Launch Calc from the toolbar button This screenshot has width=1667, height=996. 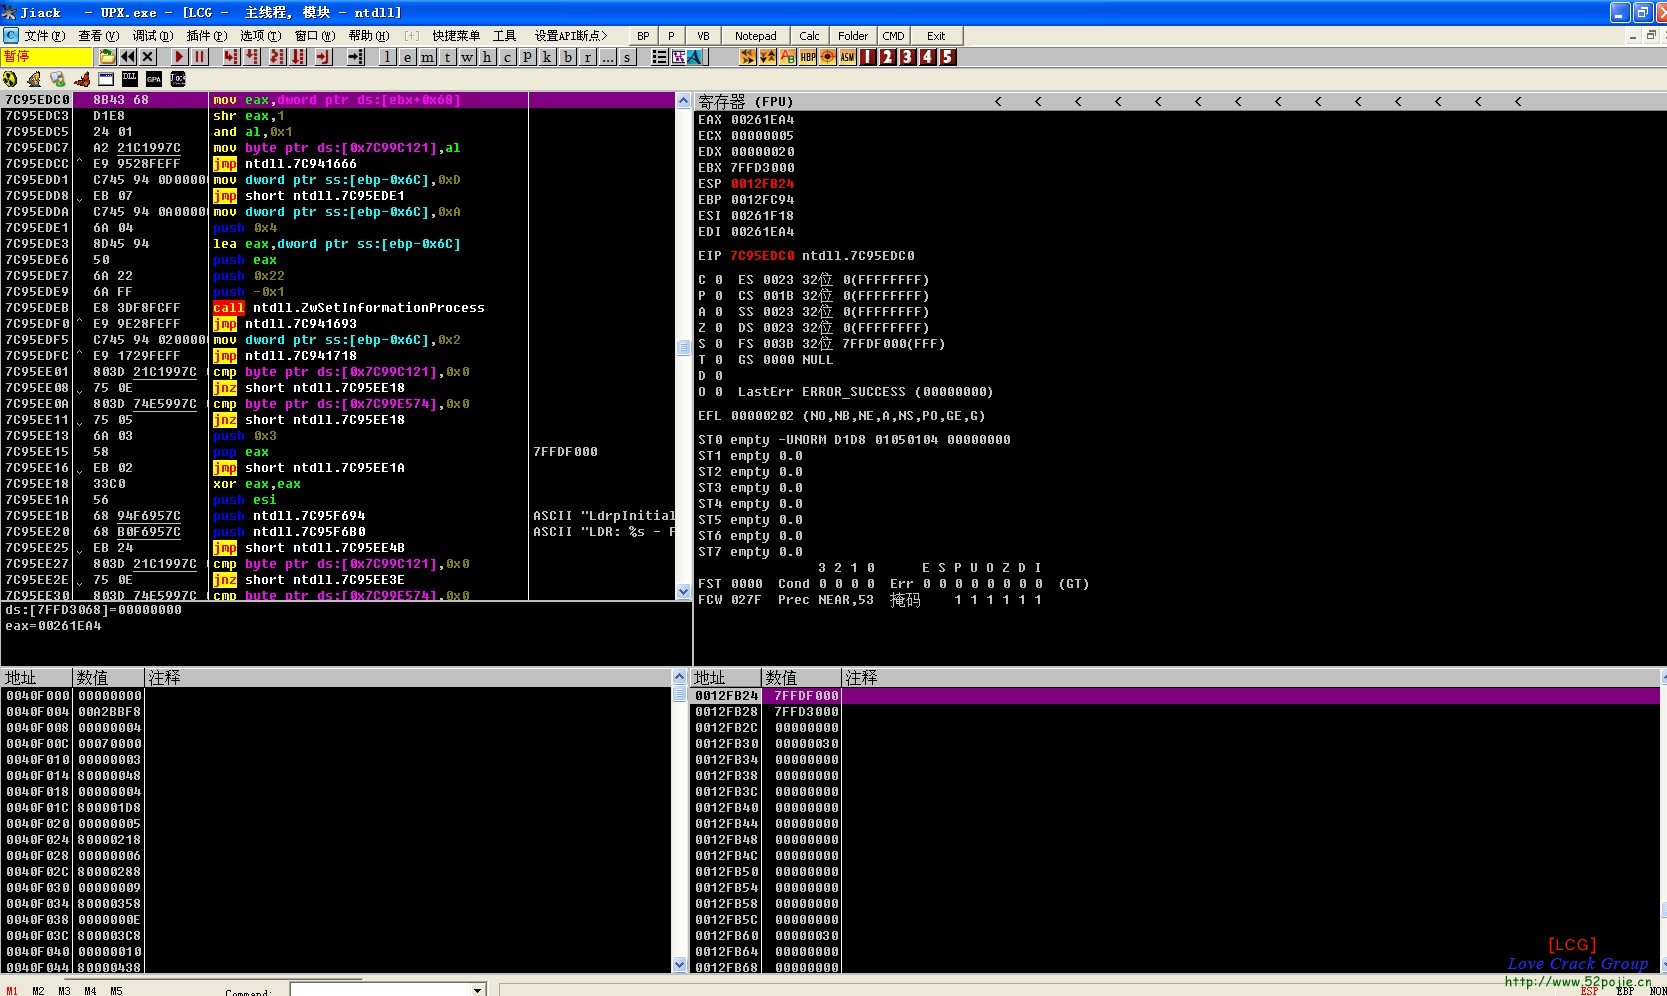pyautogui.click(x=809, y=36)
